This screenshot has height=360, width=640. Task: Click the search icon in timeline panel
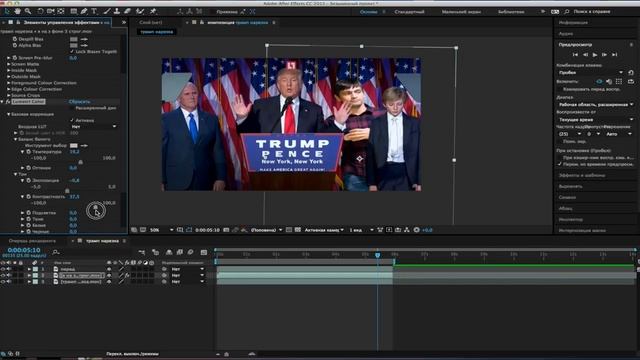point(56,252)
